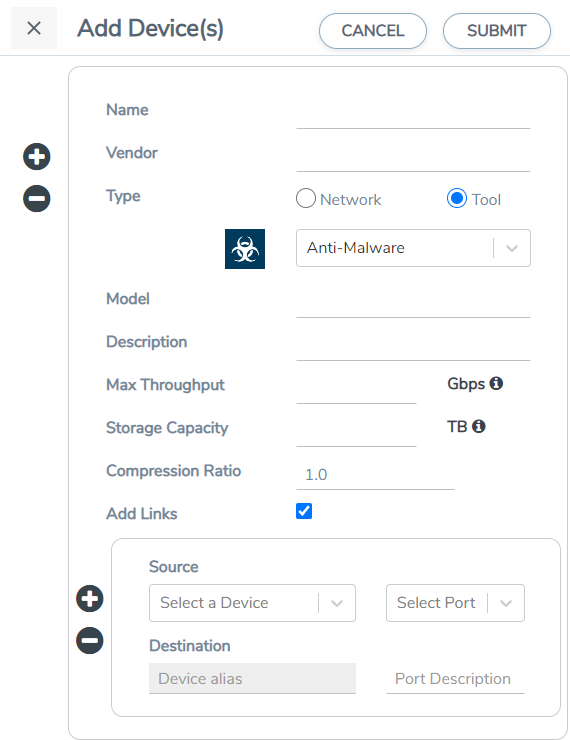Click the Compression Ratio field
The width and height of the screenshot is (570, 740).
point(375,475)
